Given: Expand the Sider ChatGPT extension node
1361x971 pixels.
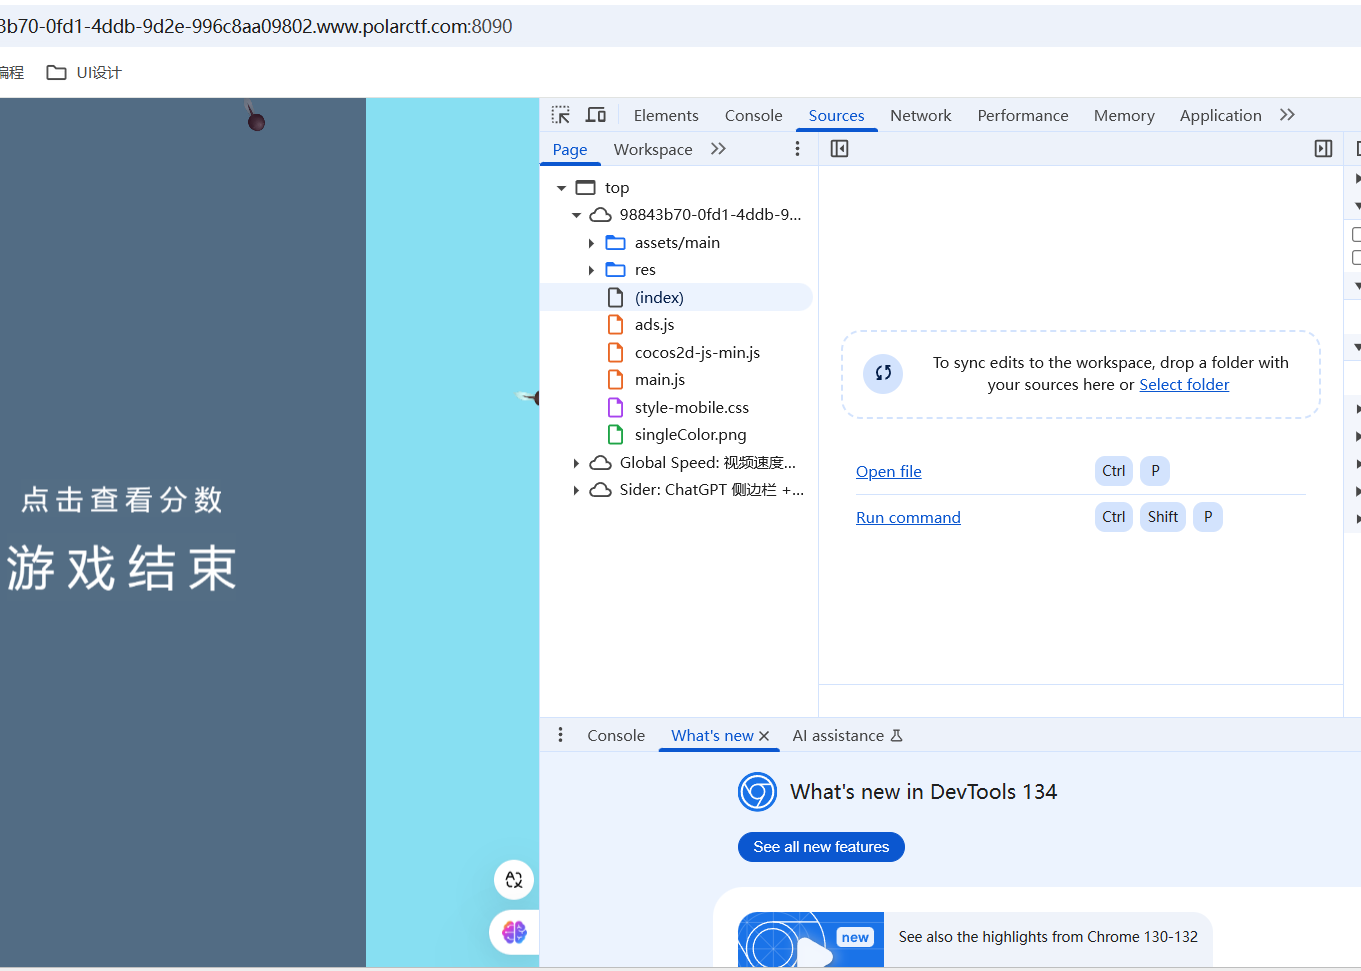Looking at the screenshot, I should pyautogui.click(x=576, y=490).
